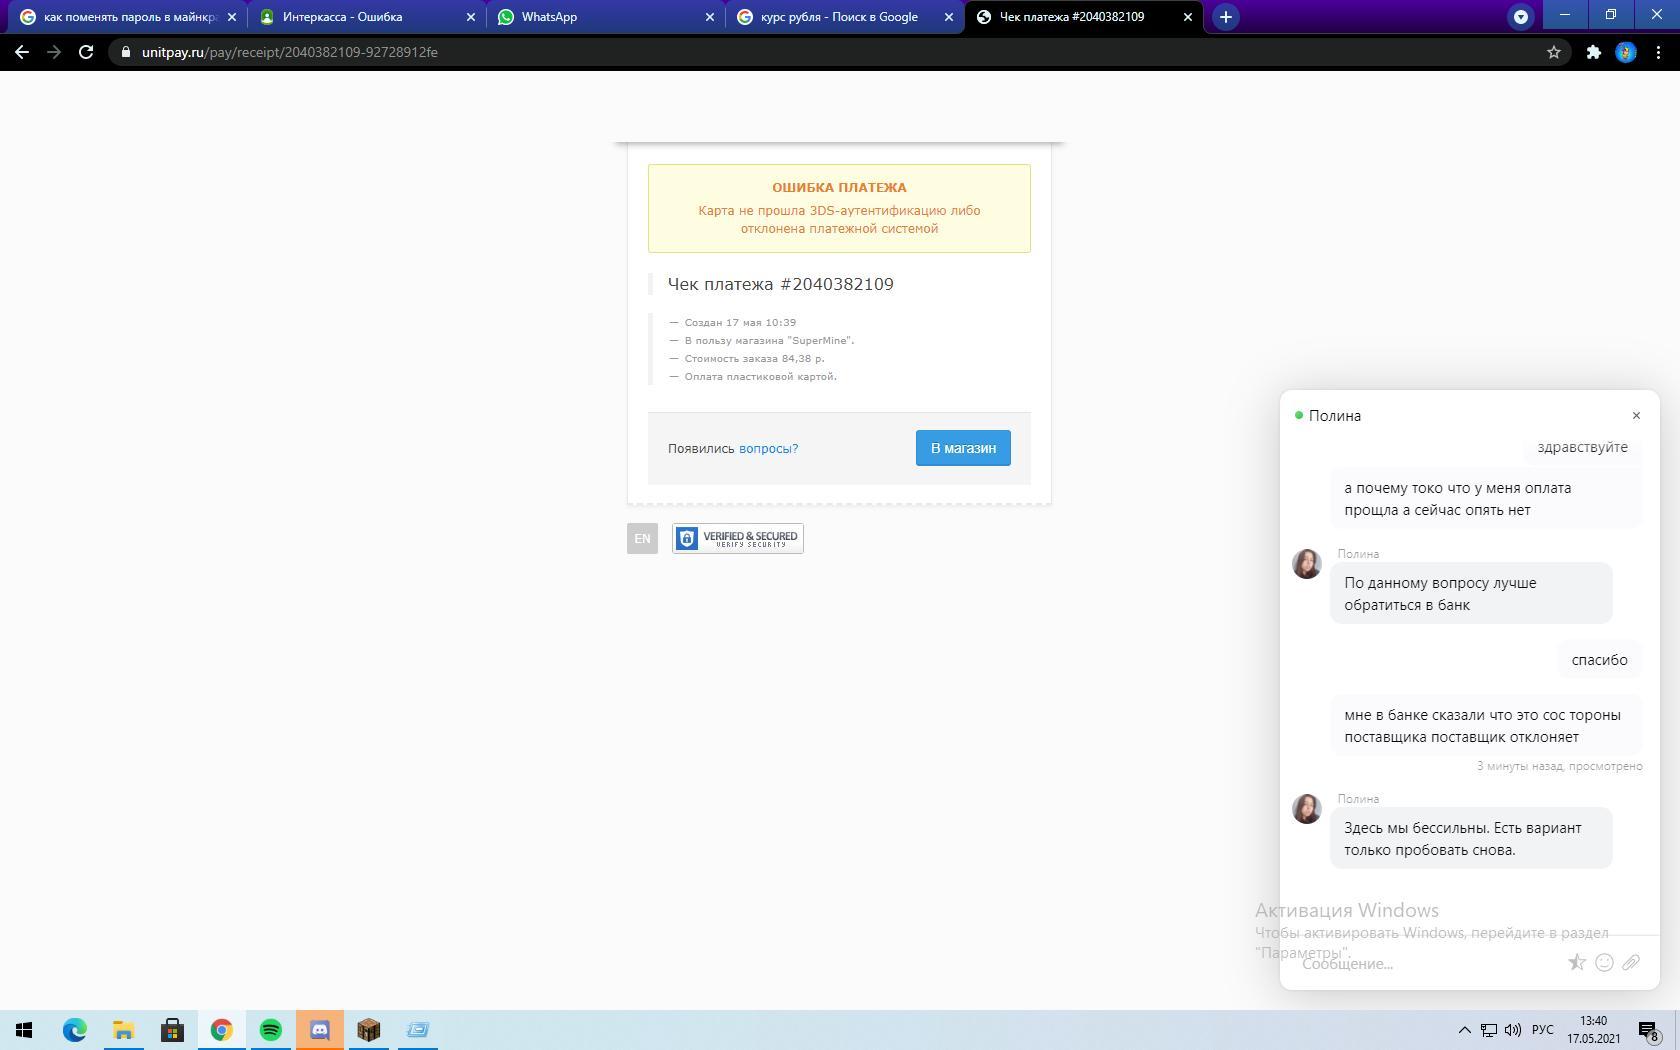Viewport: 1680px width, 1050px height.
Task: Switch to the WhatsApp tab
Action: [x=605, y=17]
